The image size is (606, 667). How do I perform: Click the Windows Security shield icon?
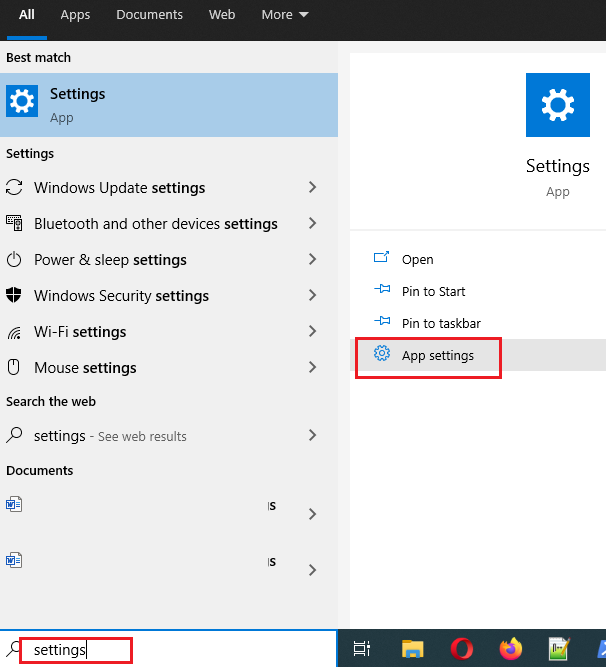tap(14, 295)
